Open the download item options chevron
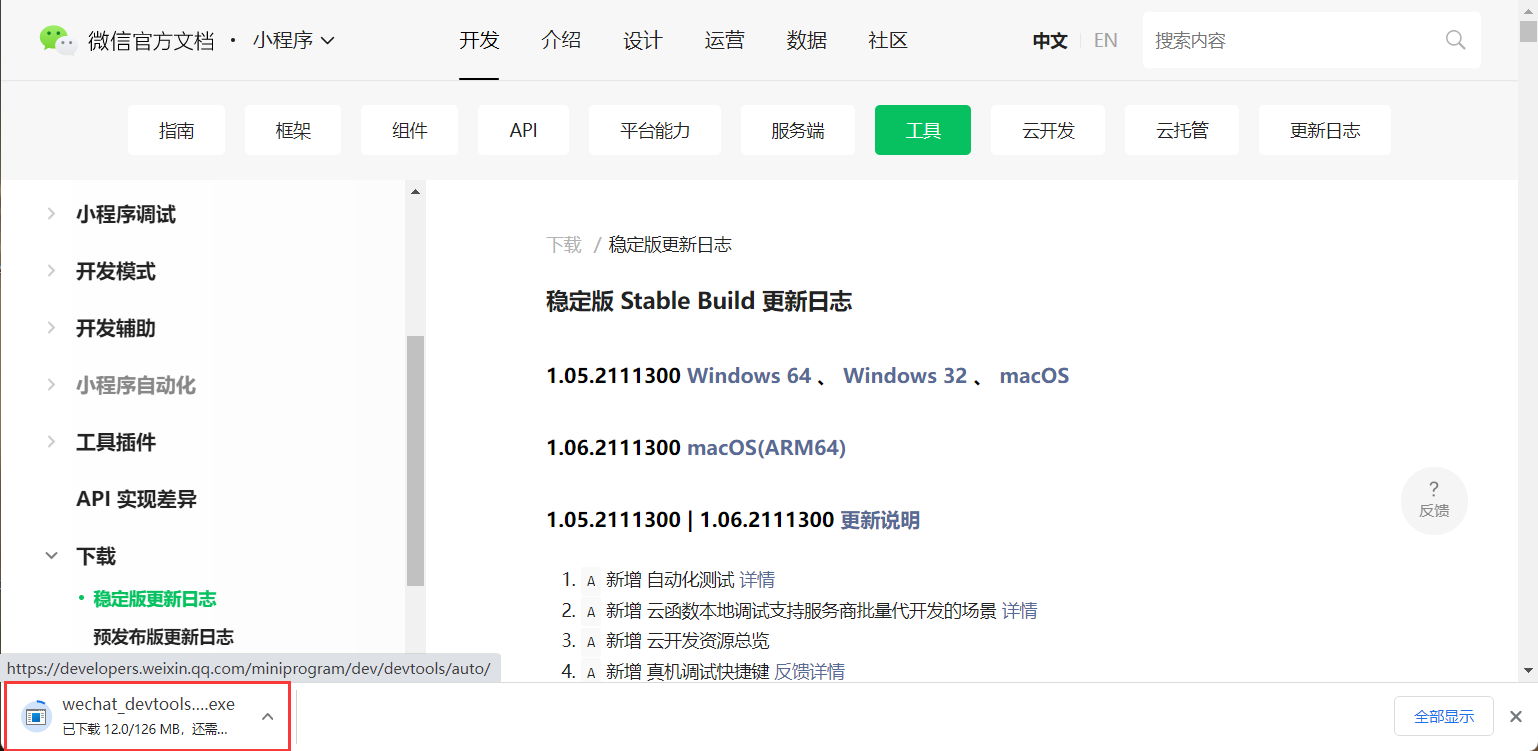This screenshot has height=751, width=1538. point(267,716)
